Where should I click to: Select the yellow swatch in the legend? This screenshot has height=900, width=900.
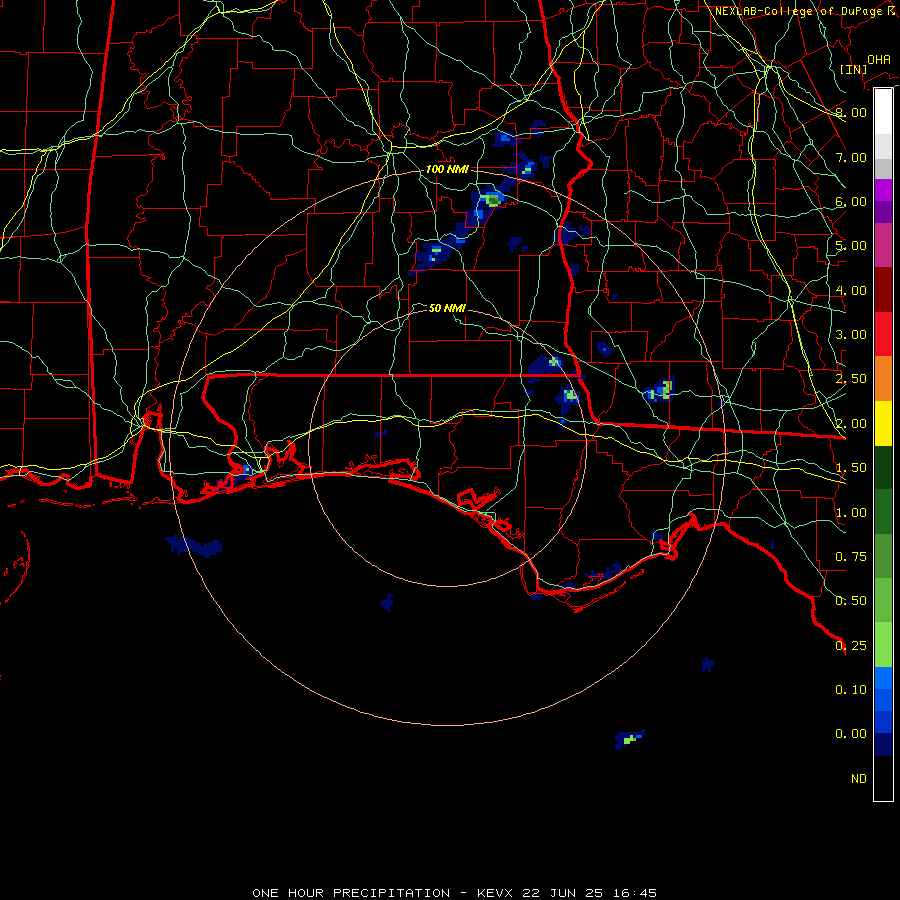click(x=883, y=423)
